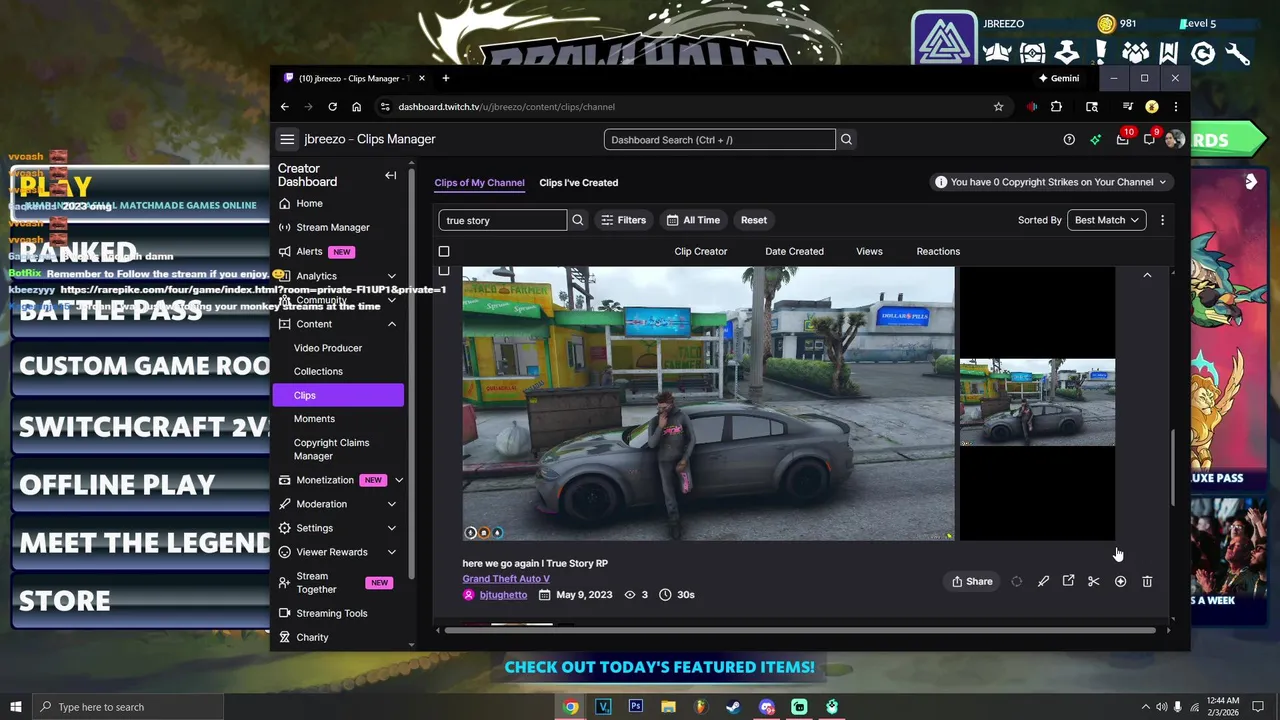The height and width of the screenshot is (720, 1280).
Task: Click the green sparkle icon in dashboard header
Action: tap(1096, 140)
